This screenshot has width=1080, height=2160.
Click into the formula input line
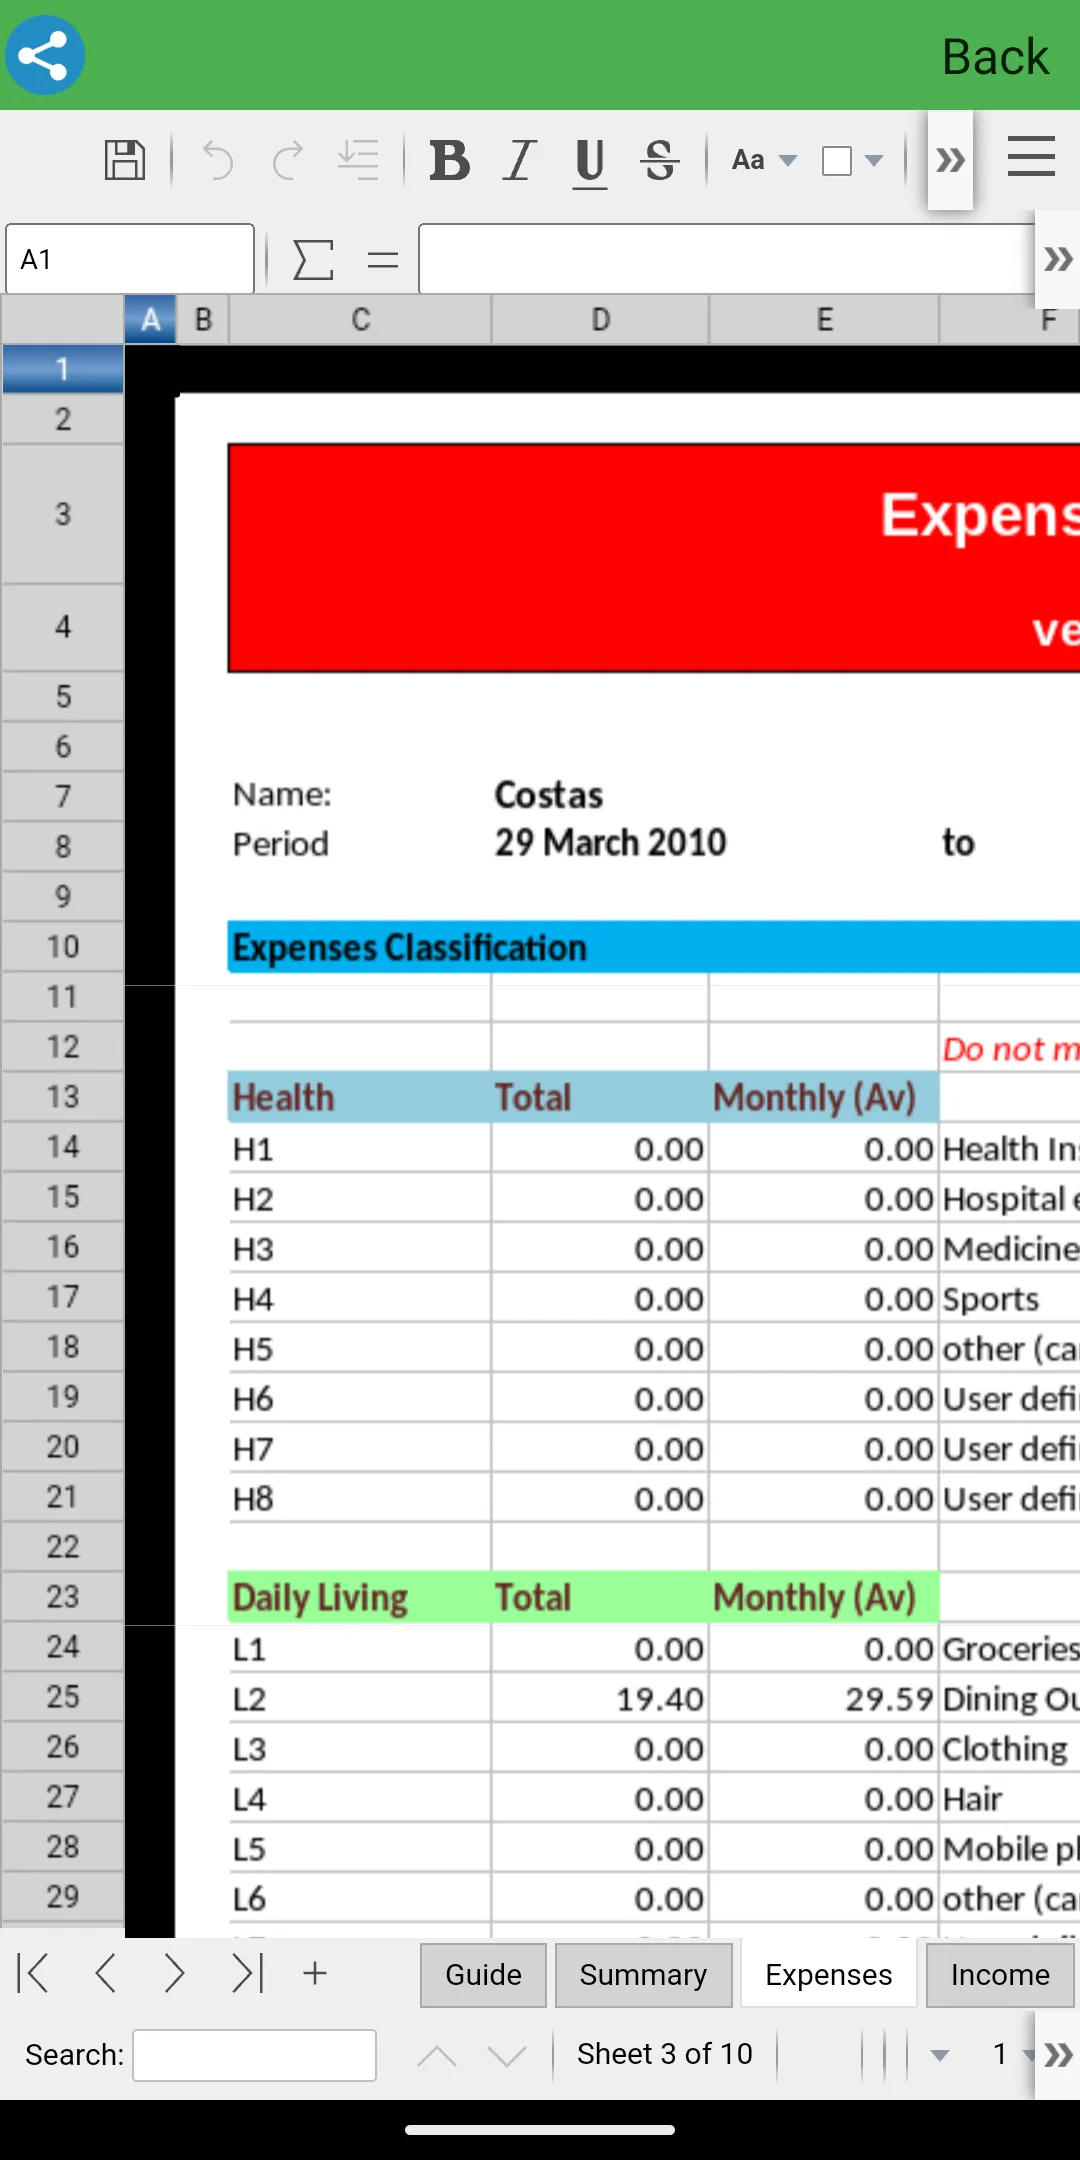pyautogui.click(x=727, y=259)
